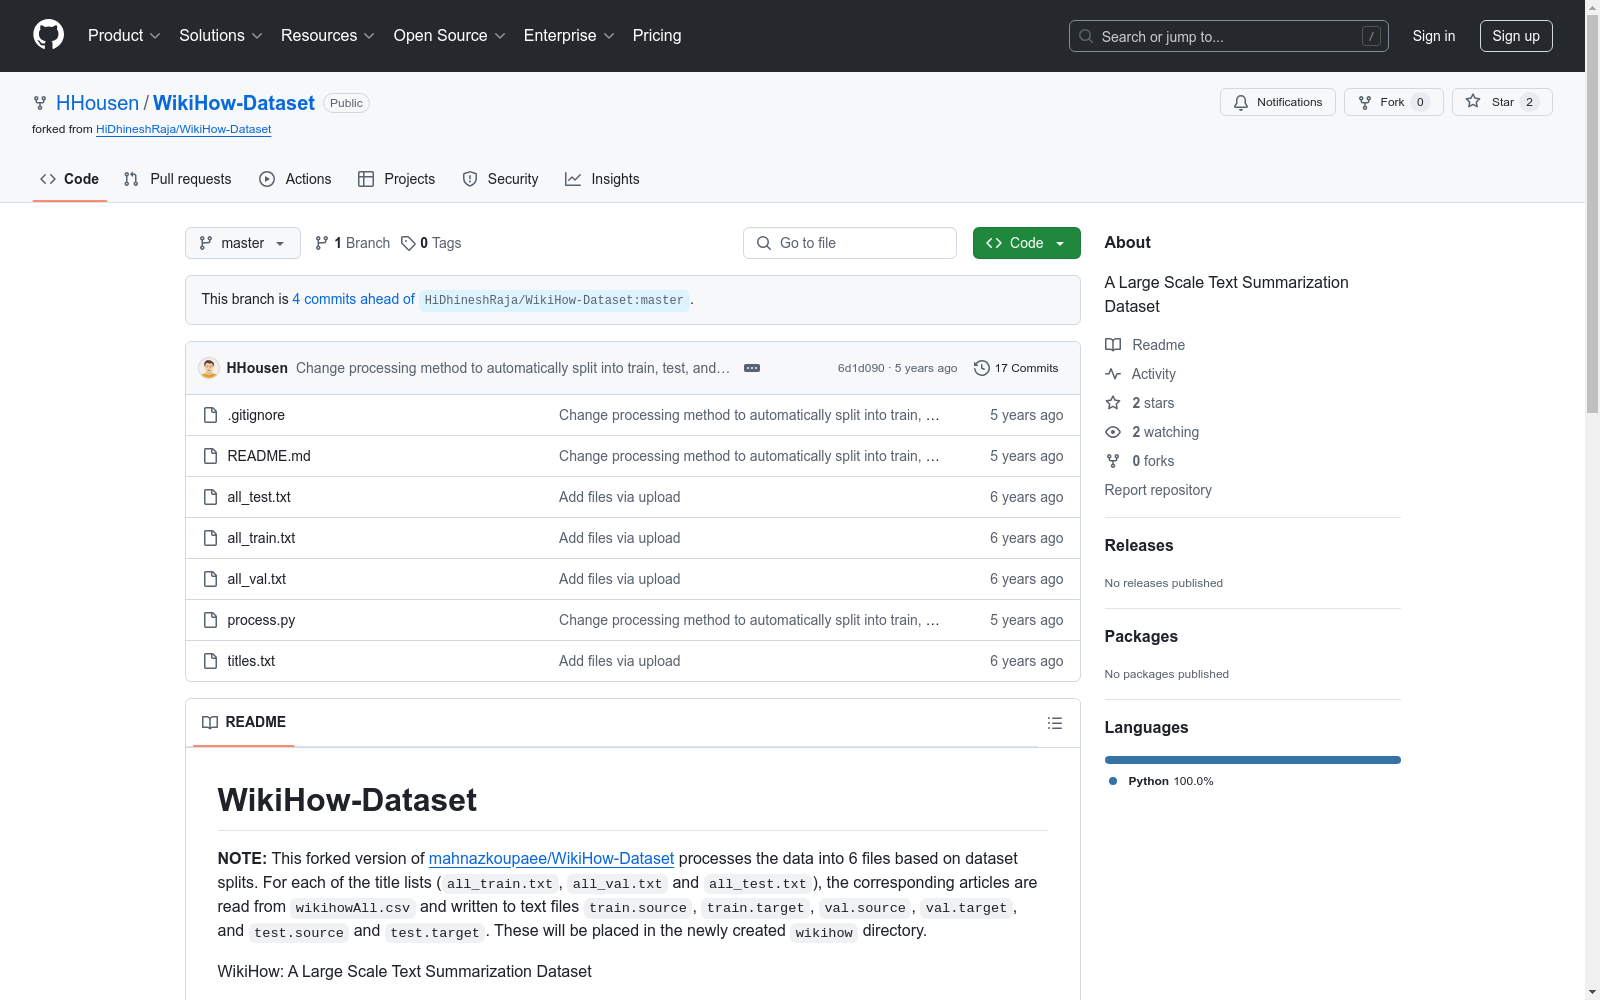The height and width of the screenshot is (1000, 1600).
Task: Switch to the Insights tab
Action: tap(602, 179)
